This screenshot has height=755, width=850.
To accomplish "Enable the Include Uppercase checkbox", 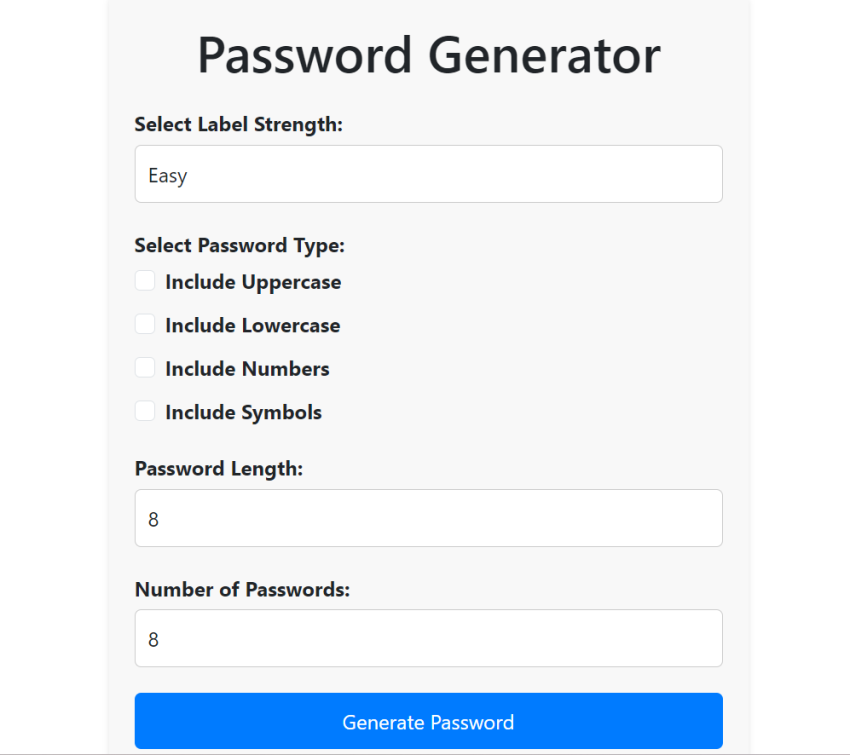I will (x=145, y=281).
